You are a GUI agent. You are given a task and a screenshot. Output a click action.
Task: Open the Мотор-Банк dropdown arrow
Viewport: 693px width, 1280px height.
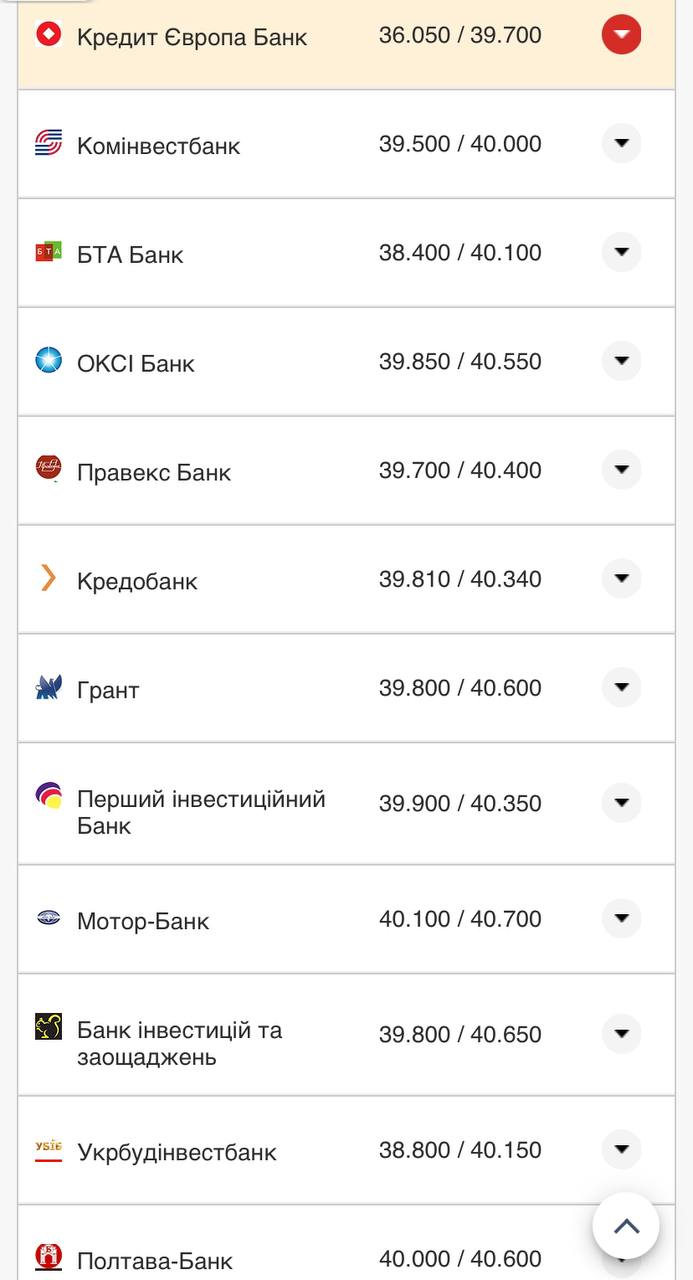621,918
